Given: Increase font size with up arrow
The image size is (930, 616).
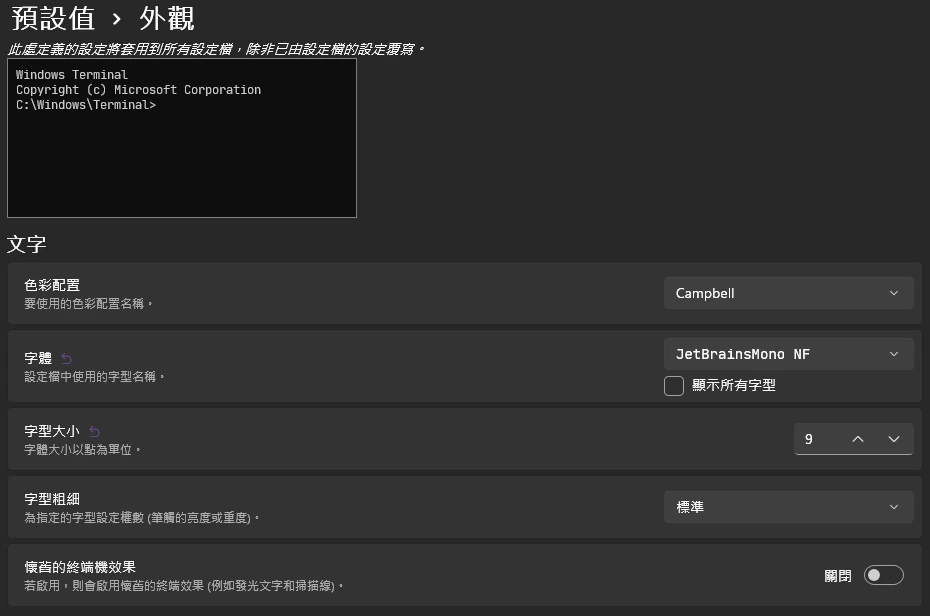Looking at the screenshot, I should pyautogui.click(x=857, y=439).
